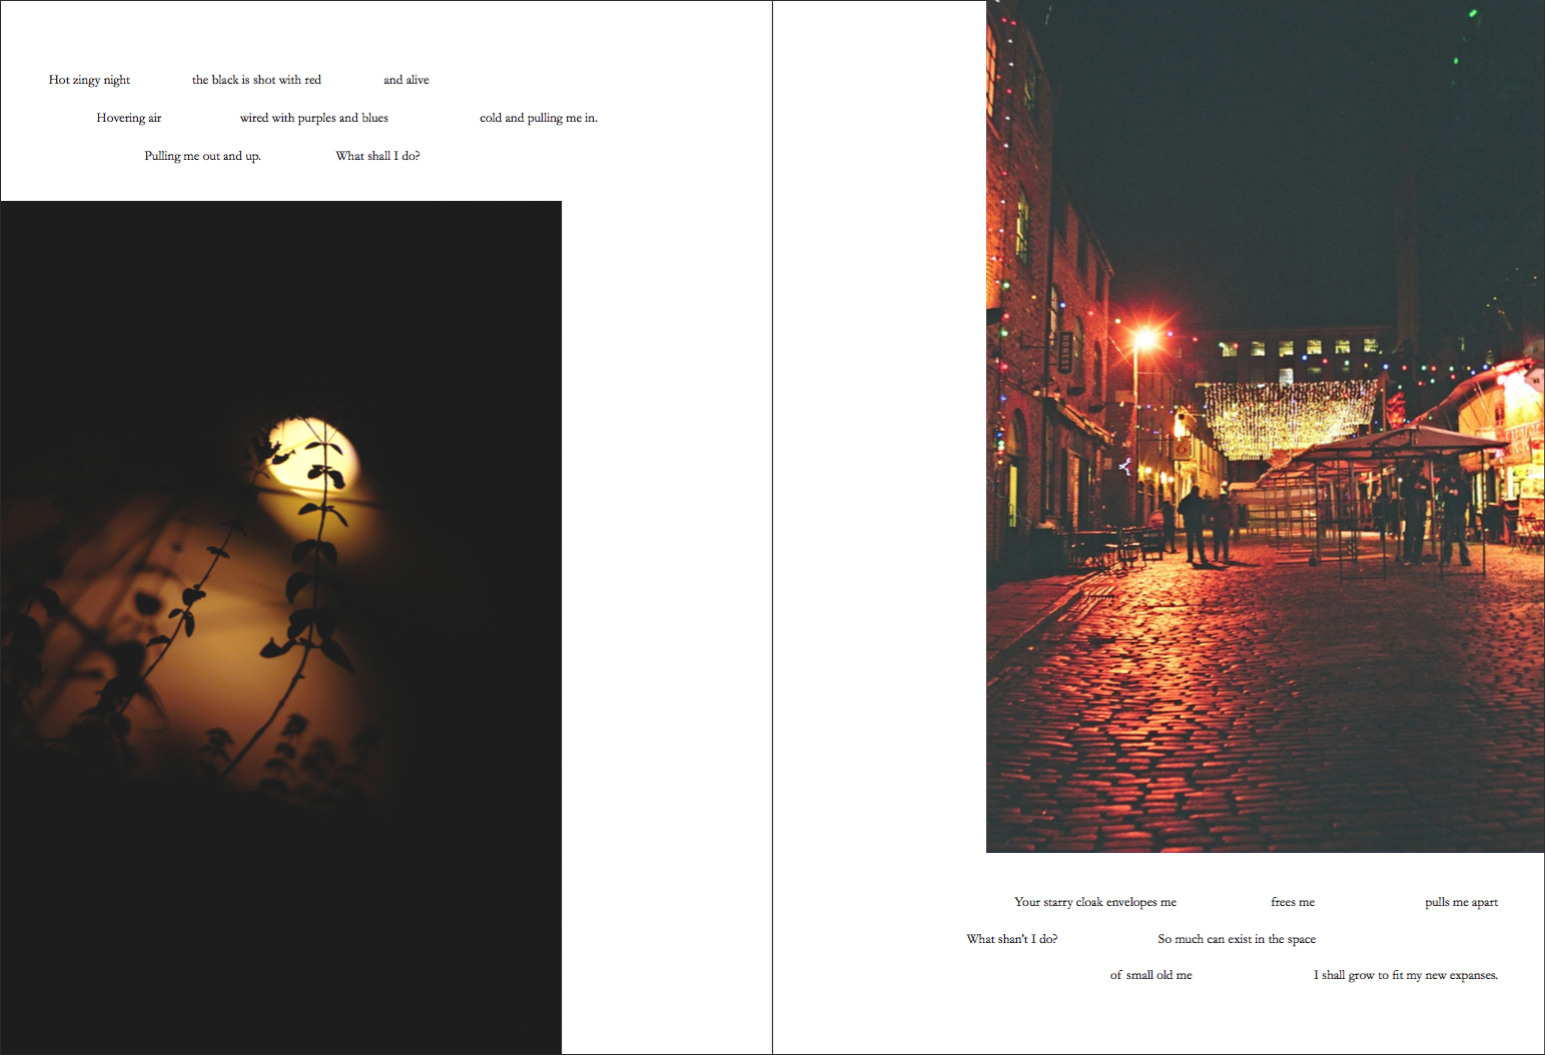Click the question 'What shall I do?'

pos(377,156)
